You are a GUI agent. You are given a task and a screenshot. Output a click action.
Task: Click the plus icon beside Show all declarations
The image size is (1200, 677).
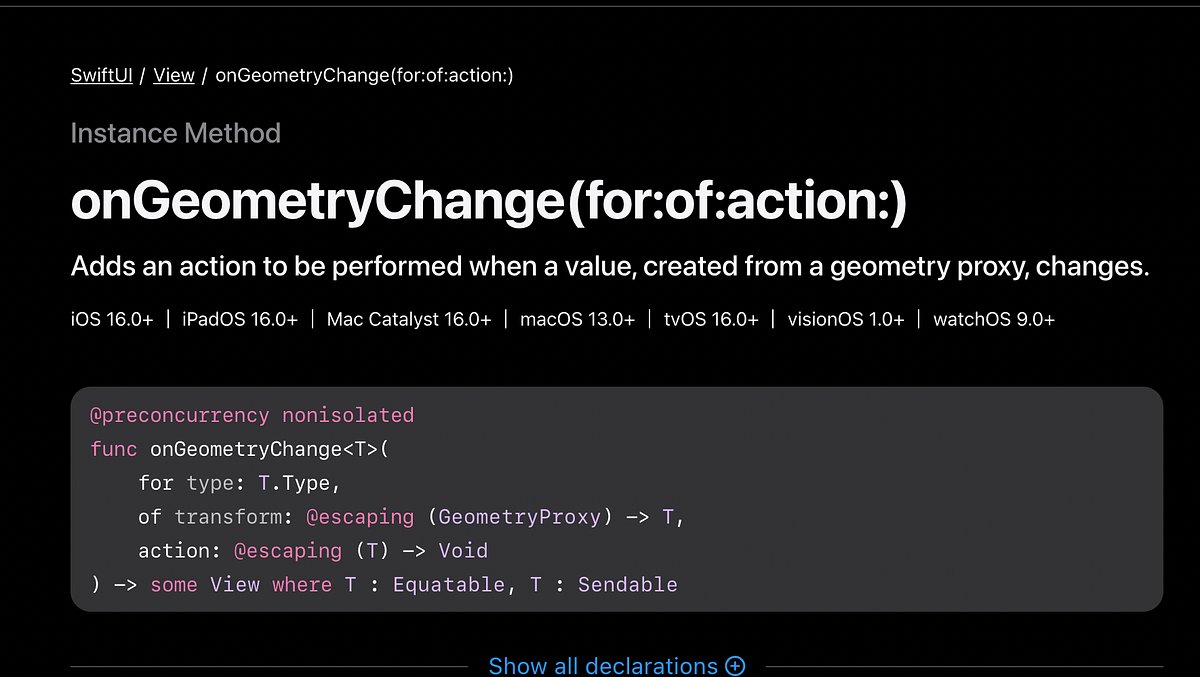click(736, 665)
